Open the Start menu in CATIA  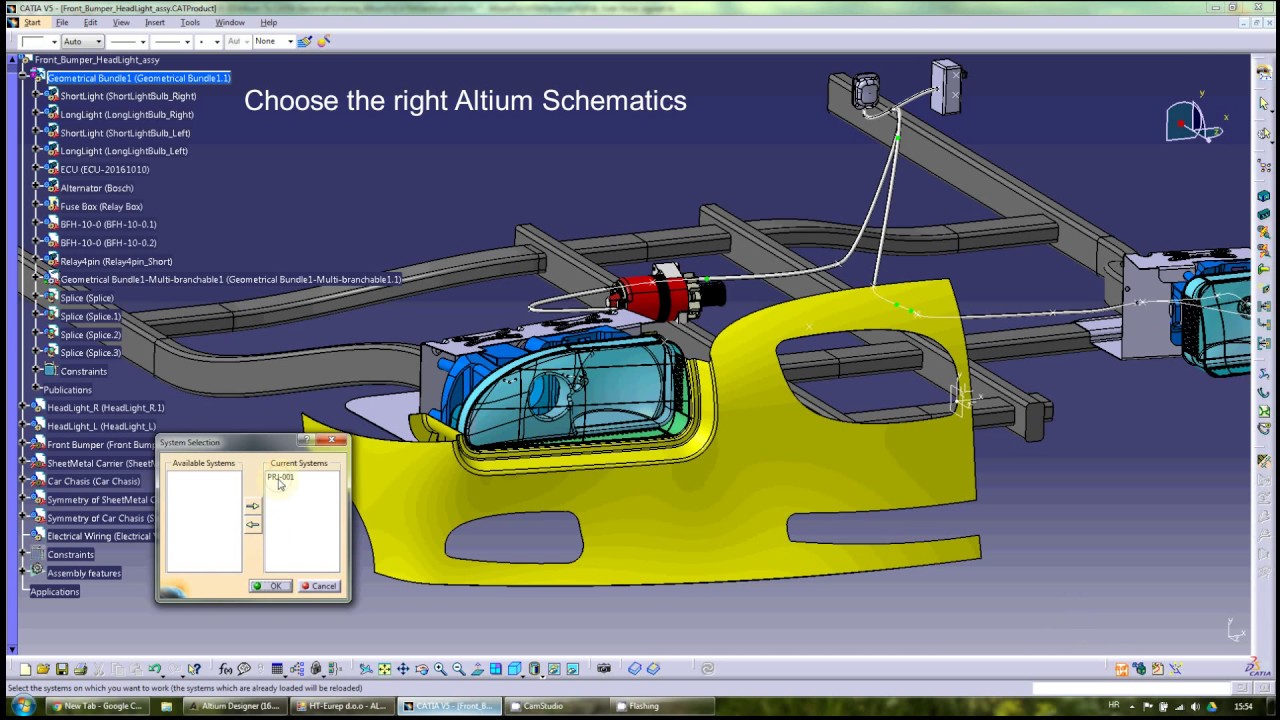click(x=33, y=22)
